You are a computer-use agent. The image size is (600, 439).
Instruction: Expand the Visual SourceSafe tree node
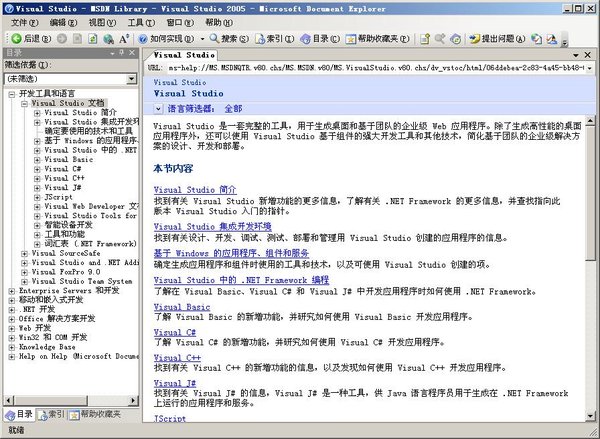click(24, 253)
